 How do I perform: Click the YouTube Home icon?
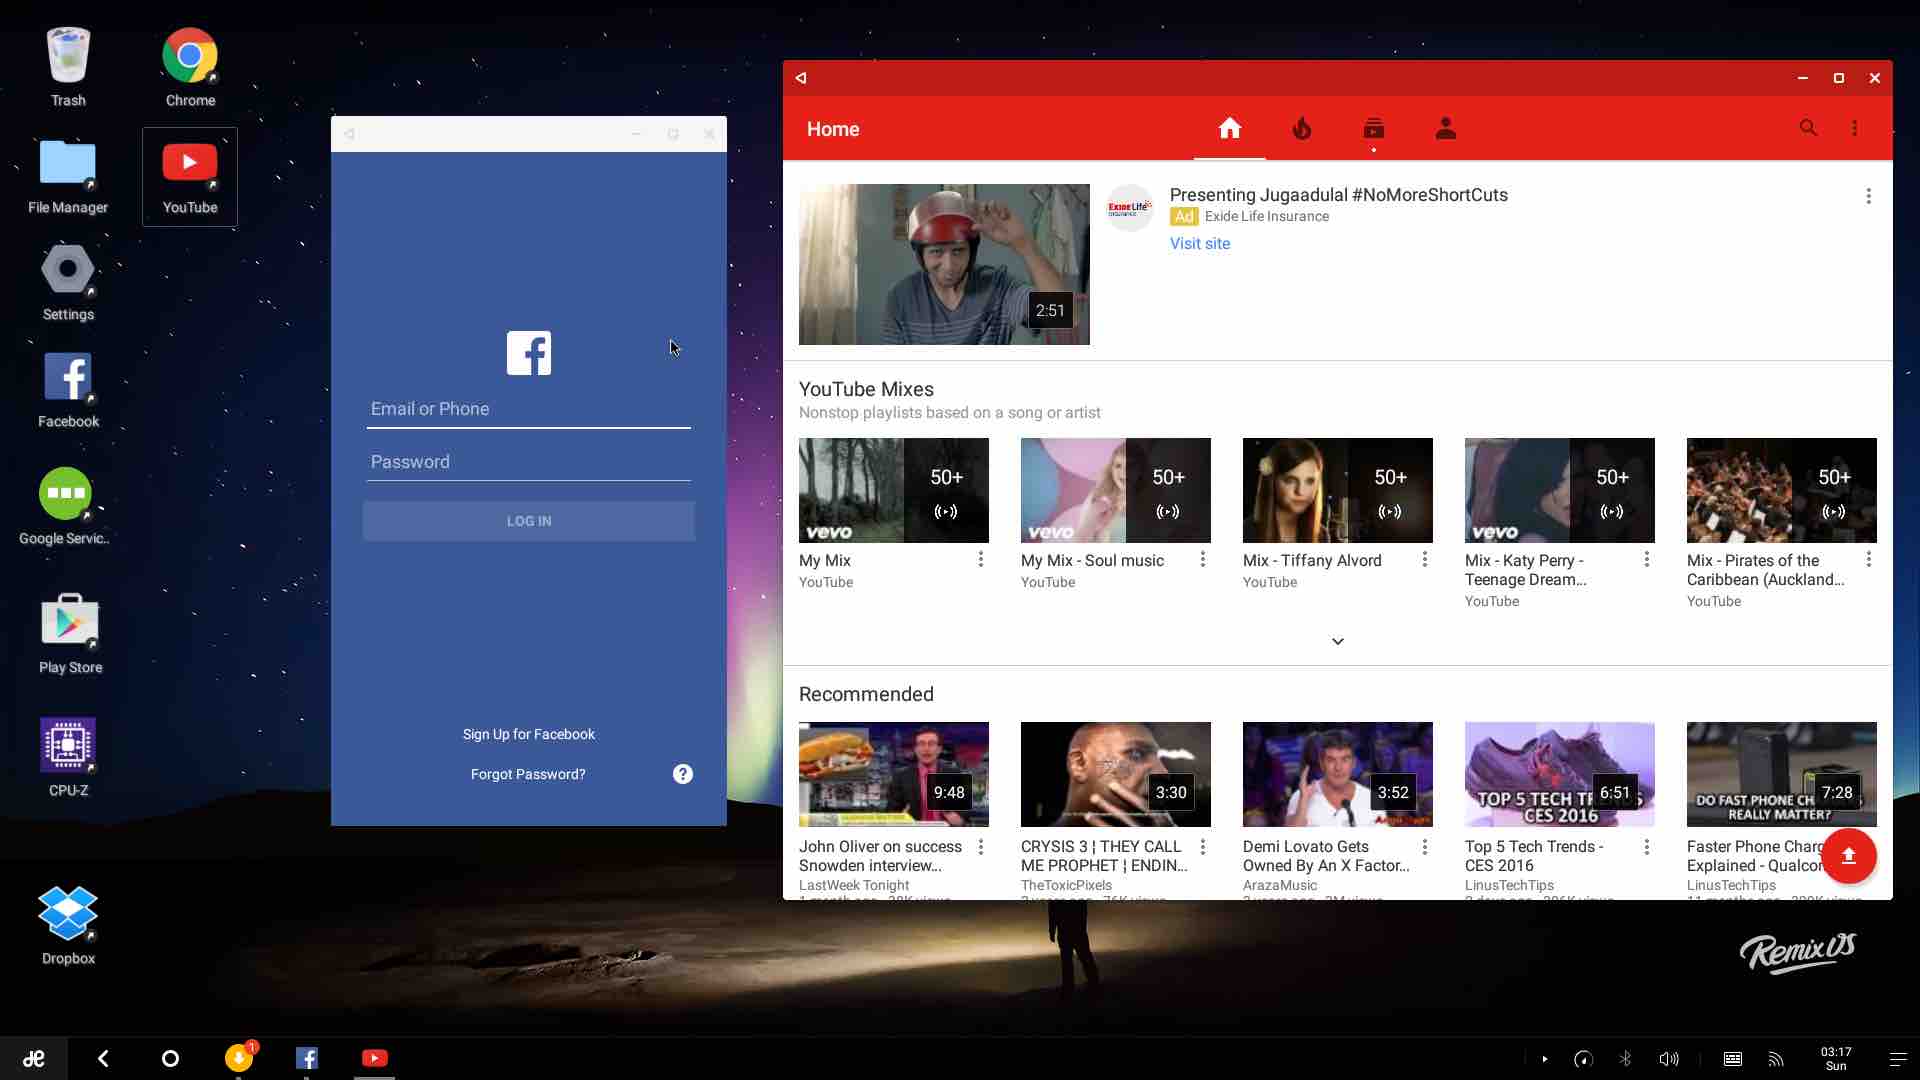[1228, 128]
